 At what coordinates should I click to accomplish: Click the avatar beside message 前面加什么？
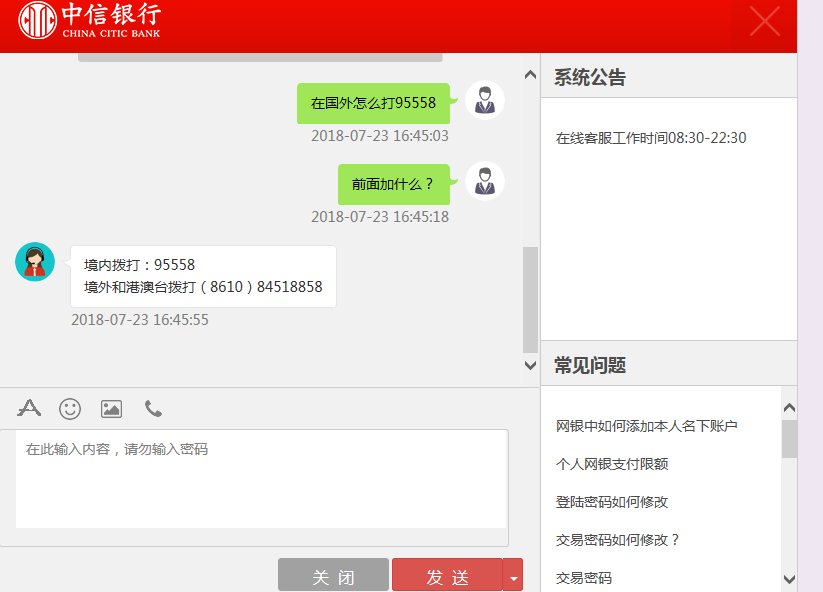point(484,182)
